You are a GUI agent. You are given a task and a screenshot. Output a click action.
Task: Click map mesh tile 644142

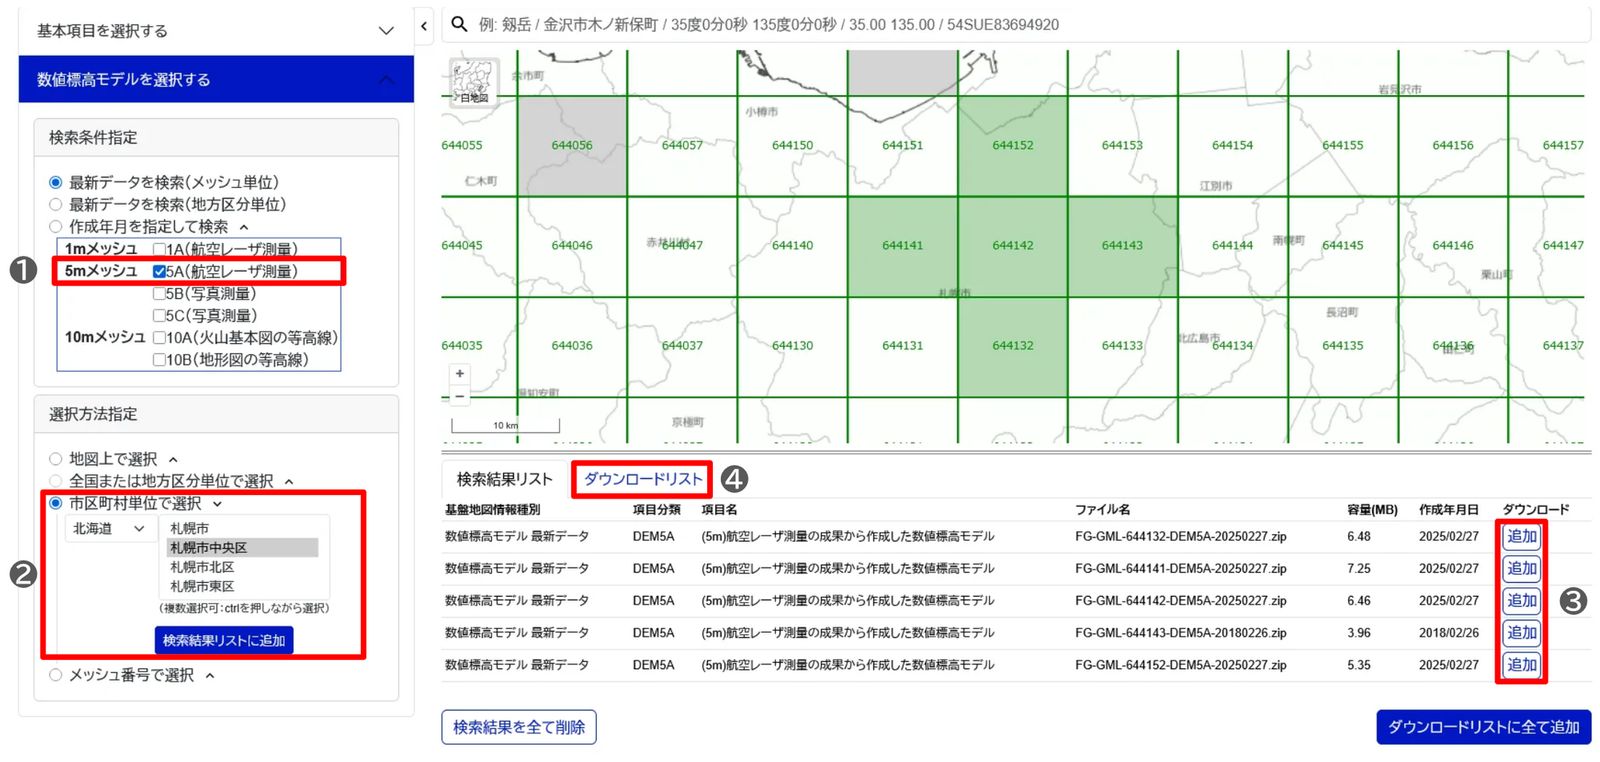coord(1012,246)
